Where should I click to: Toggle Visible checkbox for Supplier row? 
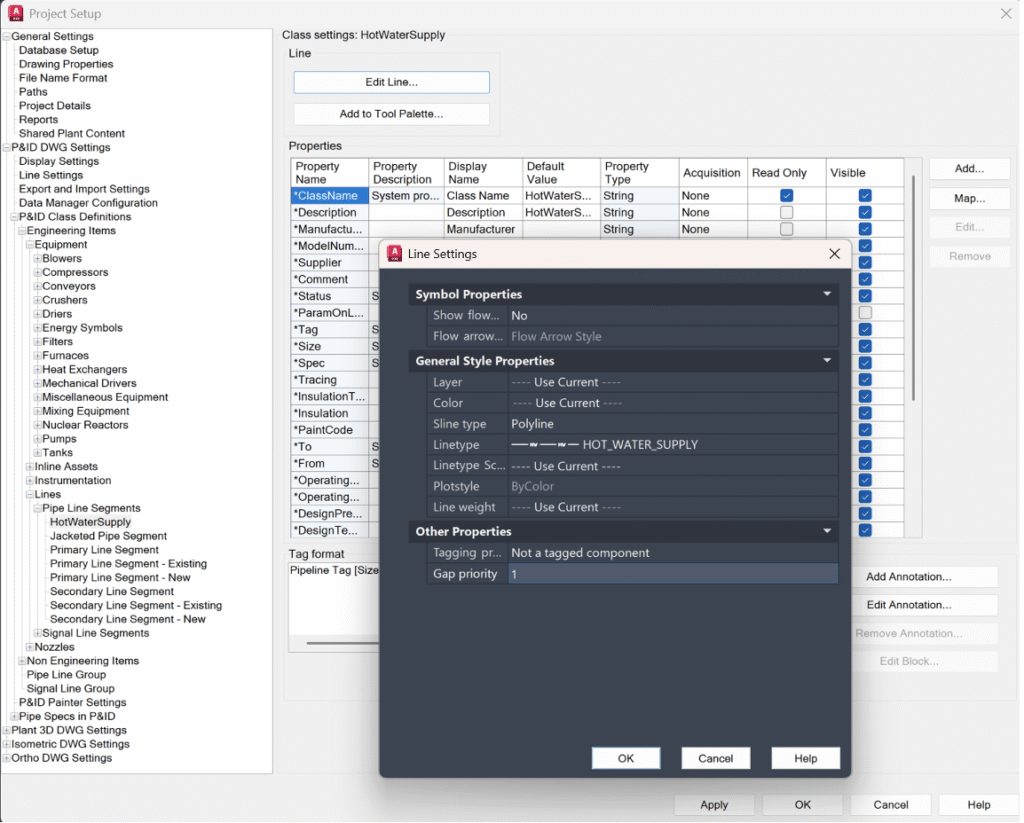[x=865, y=263]
